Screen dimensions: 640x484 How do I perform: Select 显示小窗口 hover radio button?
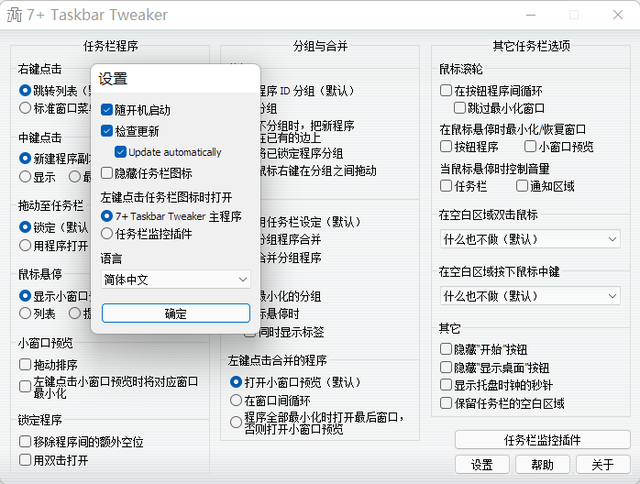point(25,295)
